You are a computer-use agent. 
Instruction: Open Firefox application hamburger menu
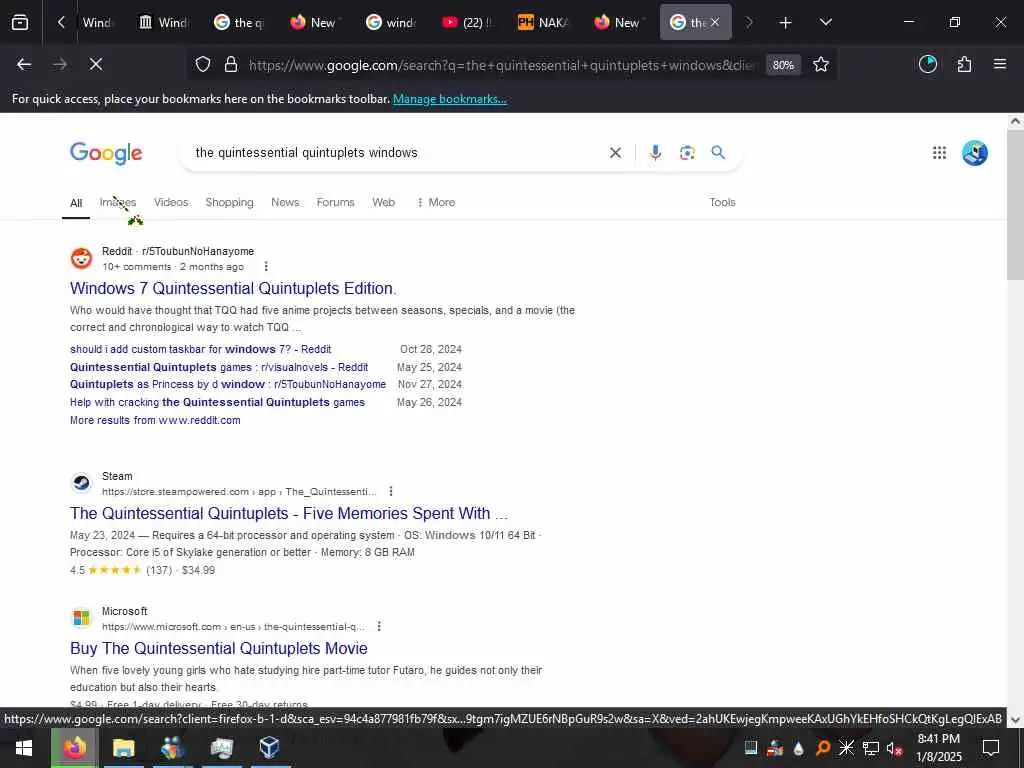(999, 64)
